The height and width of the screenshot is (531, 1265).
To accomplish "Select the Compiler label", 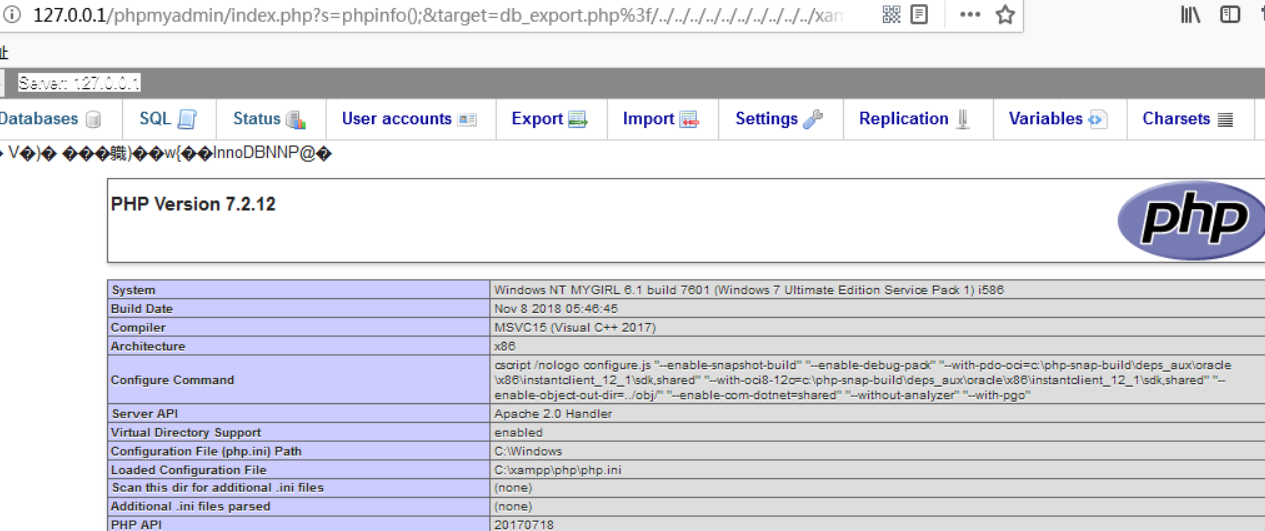I will 138,327.
